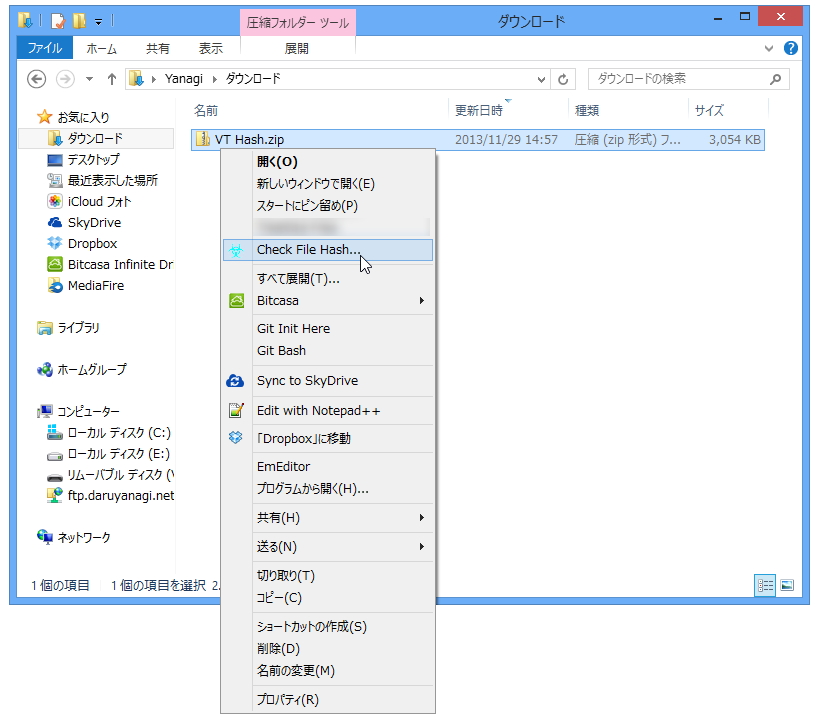The height and width of the screenshot is (720, 820).
Task: Click the Notepad++ icon in the context menu
Action: point(238,409)
